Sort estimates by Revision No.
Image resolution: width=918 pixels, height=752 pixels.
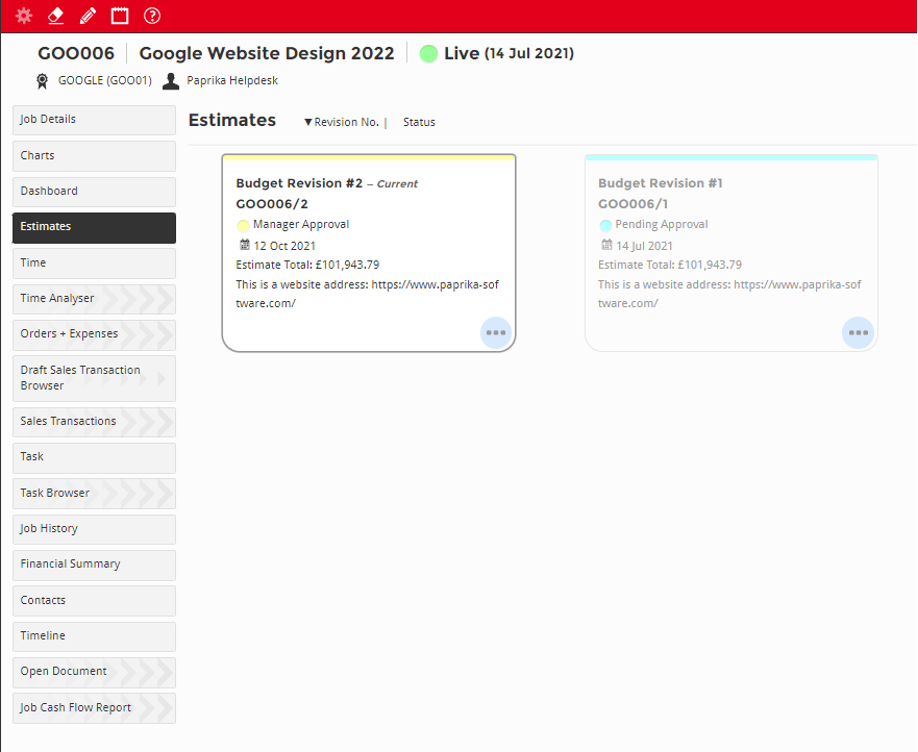[x=345, y=122]
